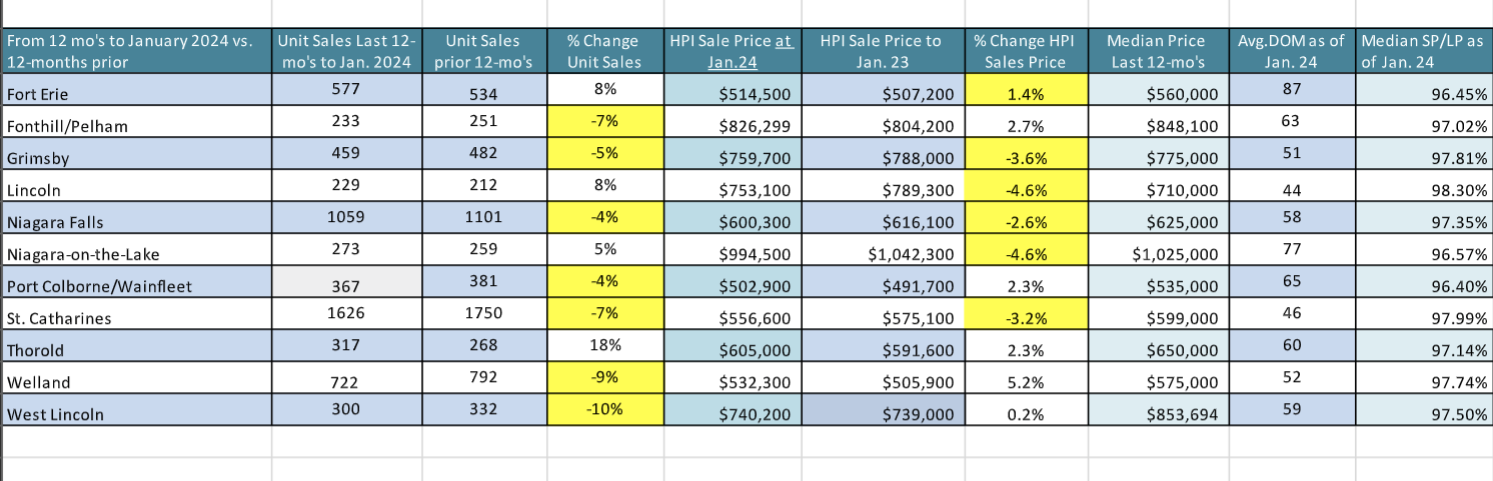Click the 'HPI Sale Price at Jan.24' header
This screenshot has width=1493, height=481.
[x=734, y=51]
